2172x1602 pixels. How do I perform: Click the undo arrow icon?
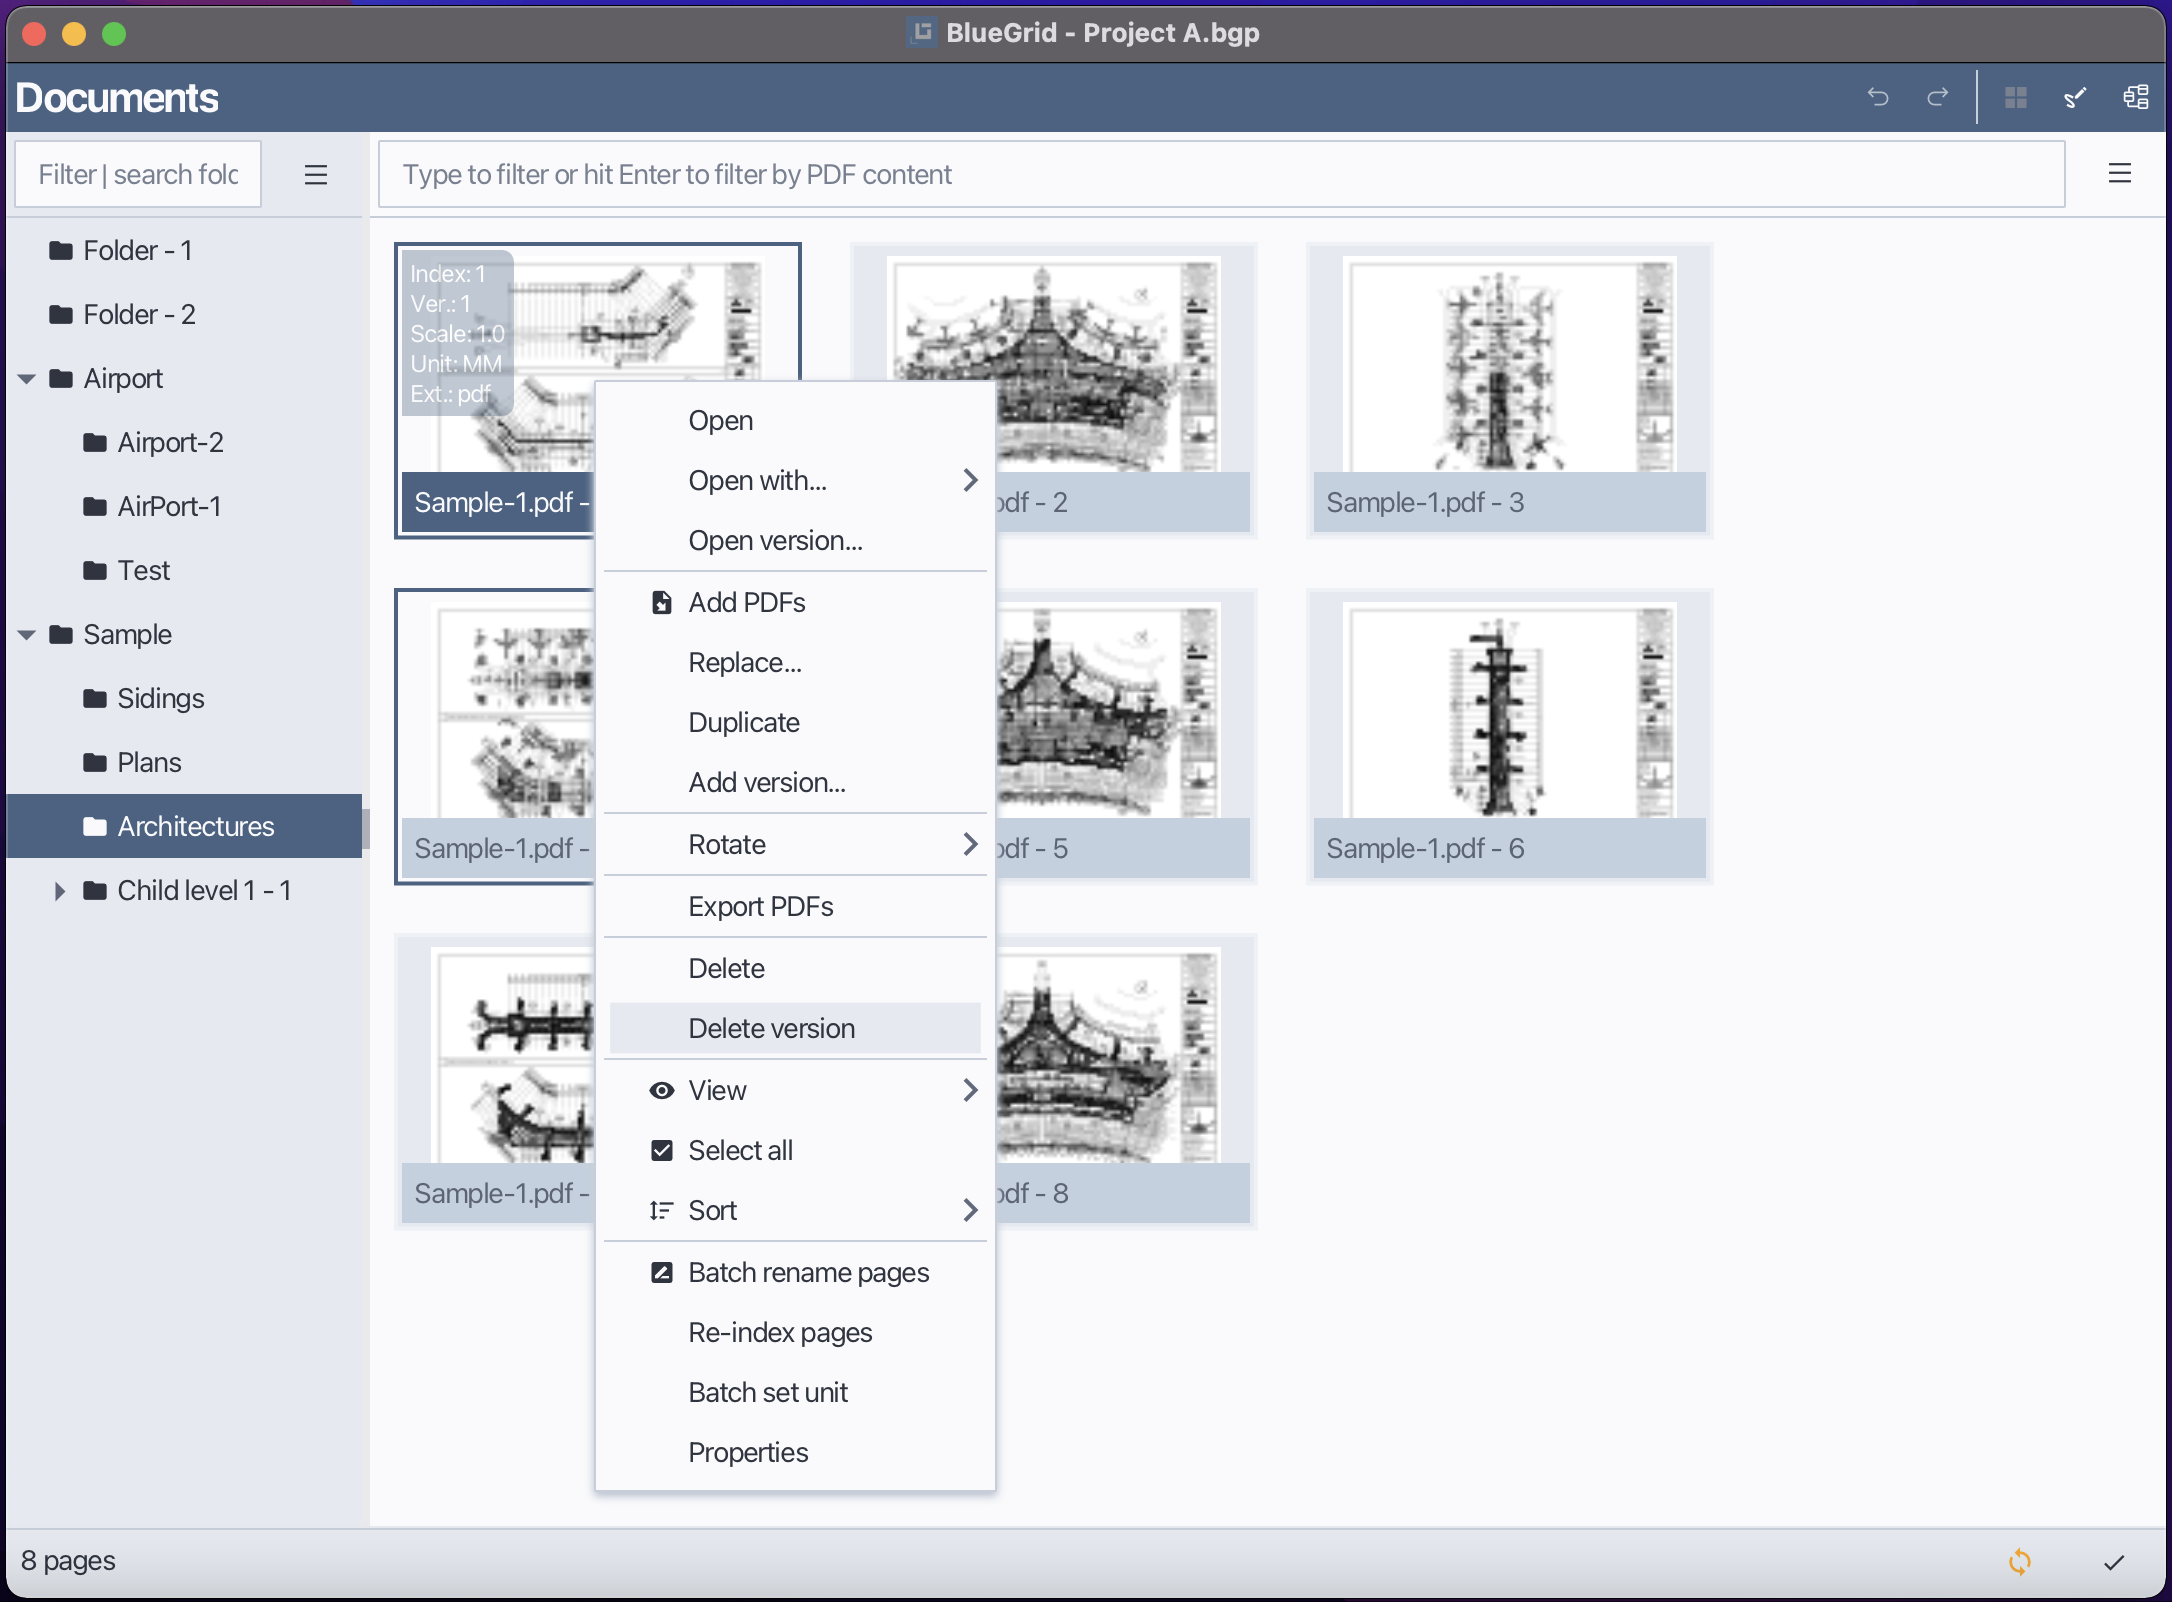(x=1878, y=97)
